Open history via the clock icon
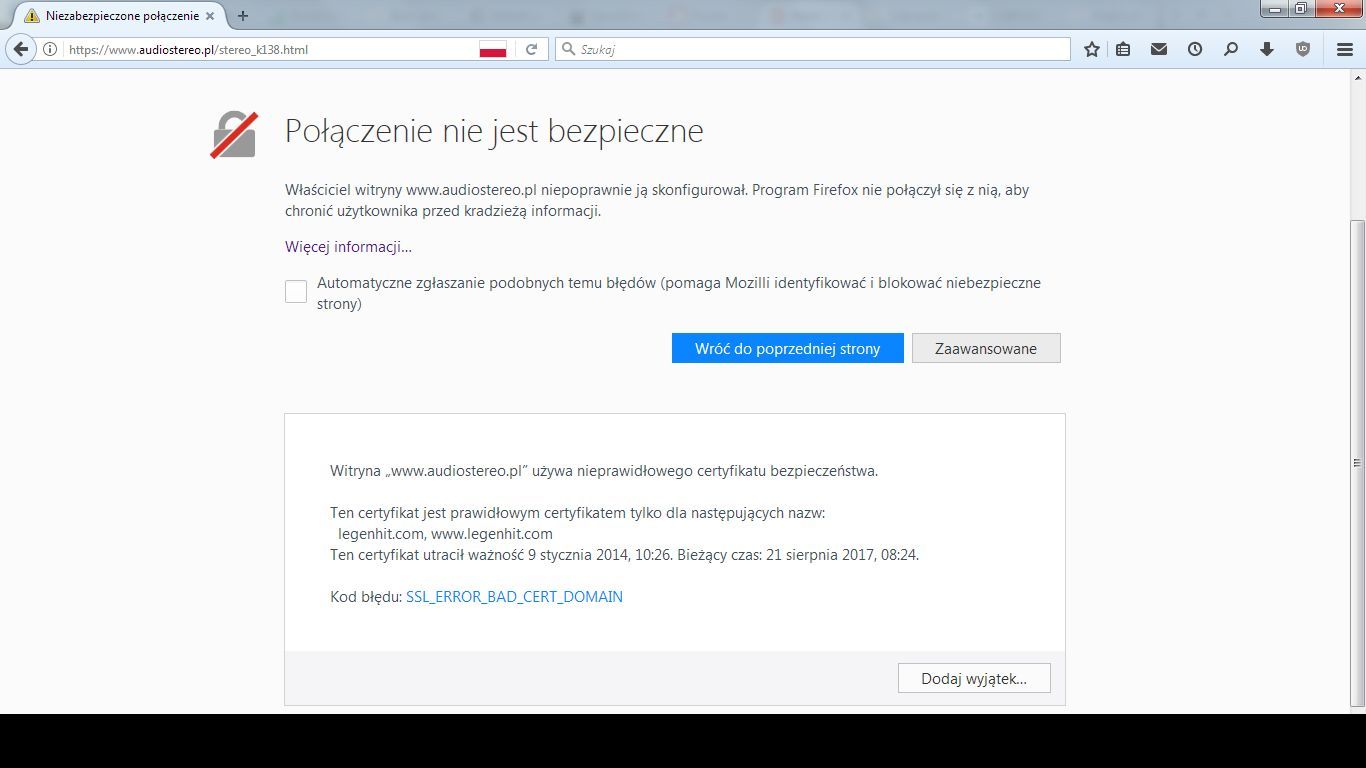 coord(1195,49)
